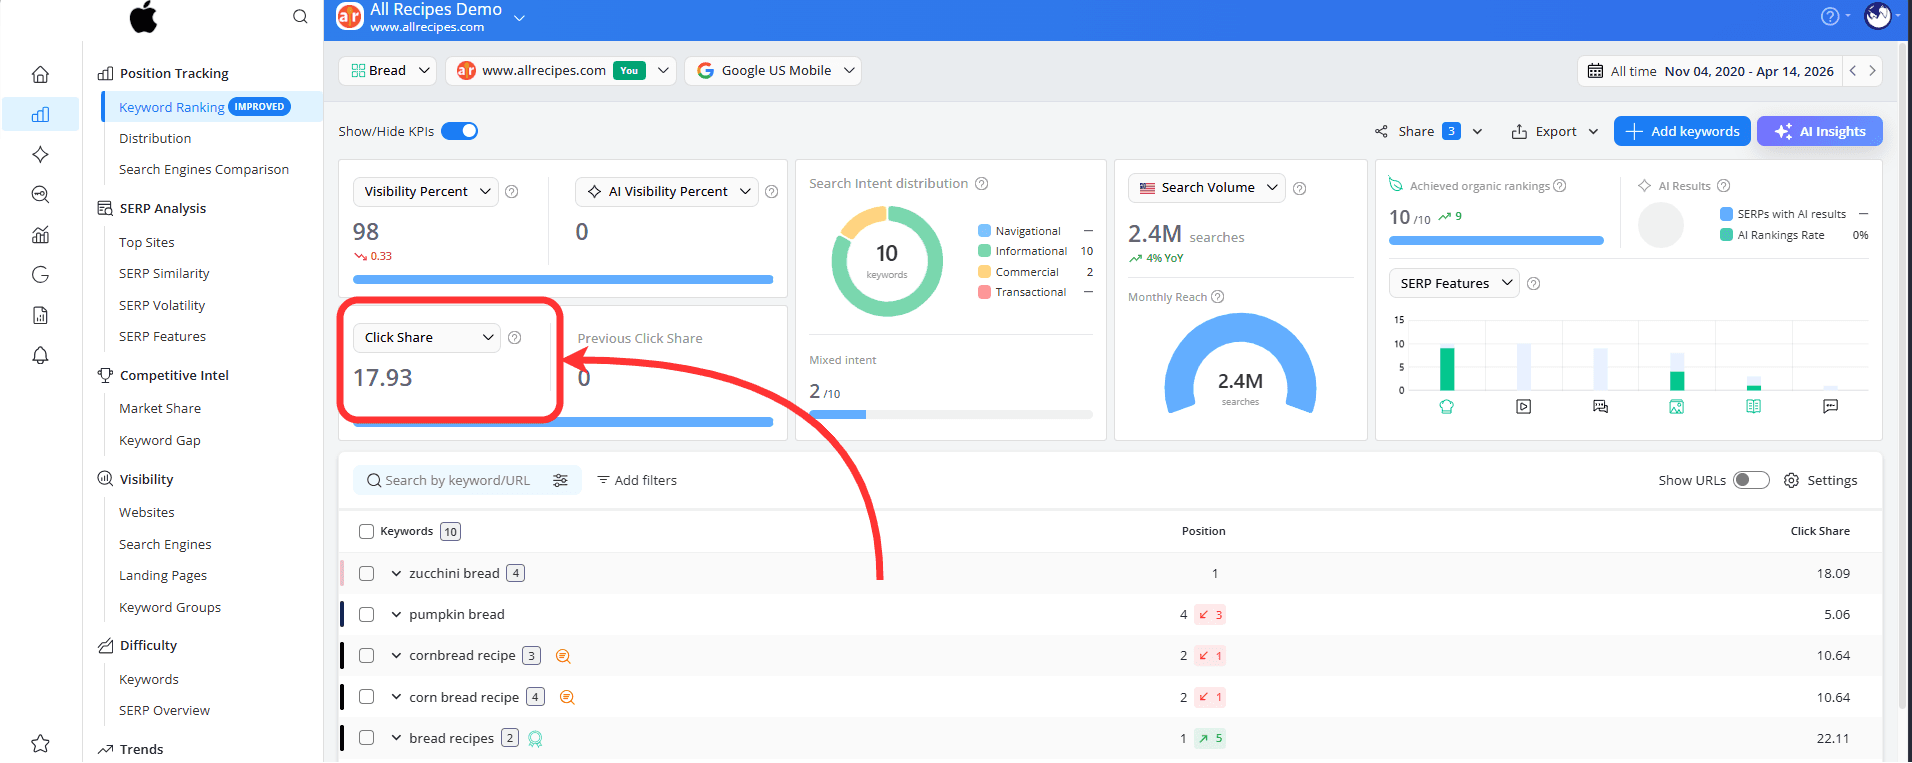Open the Visibility Percent KPI dropdown
This screenshot has height=763, width=1912.
pyautogui.click(x=426, y=191)
